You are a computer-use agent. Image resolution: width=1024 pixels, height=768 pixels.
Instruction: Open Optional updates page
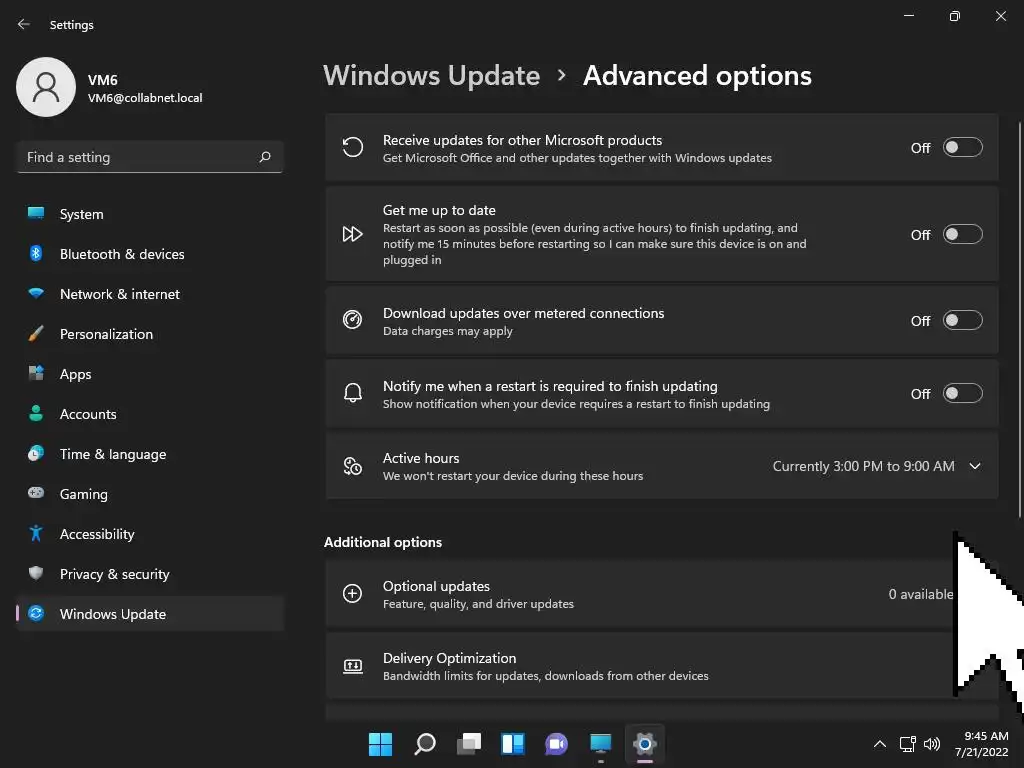[662, 594]
